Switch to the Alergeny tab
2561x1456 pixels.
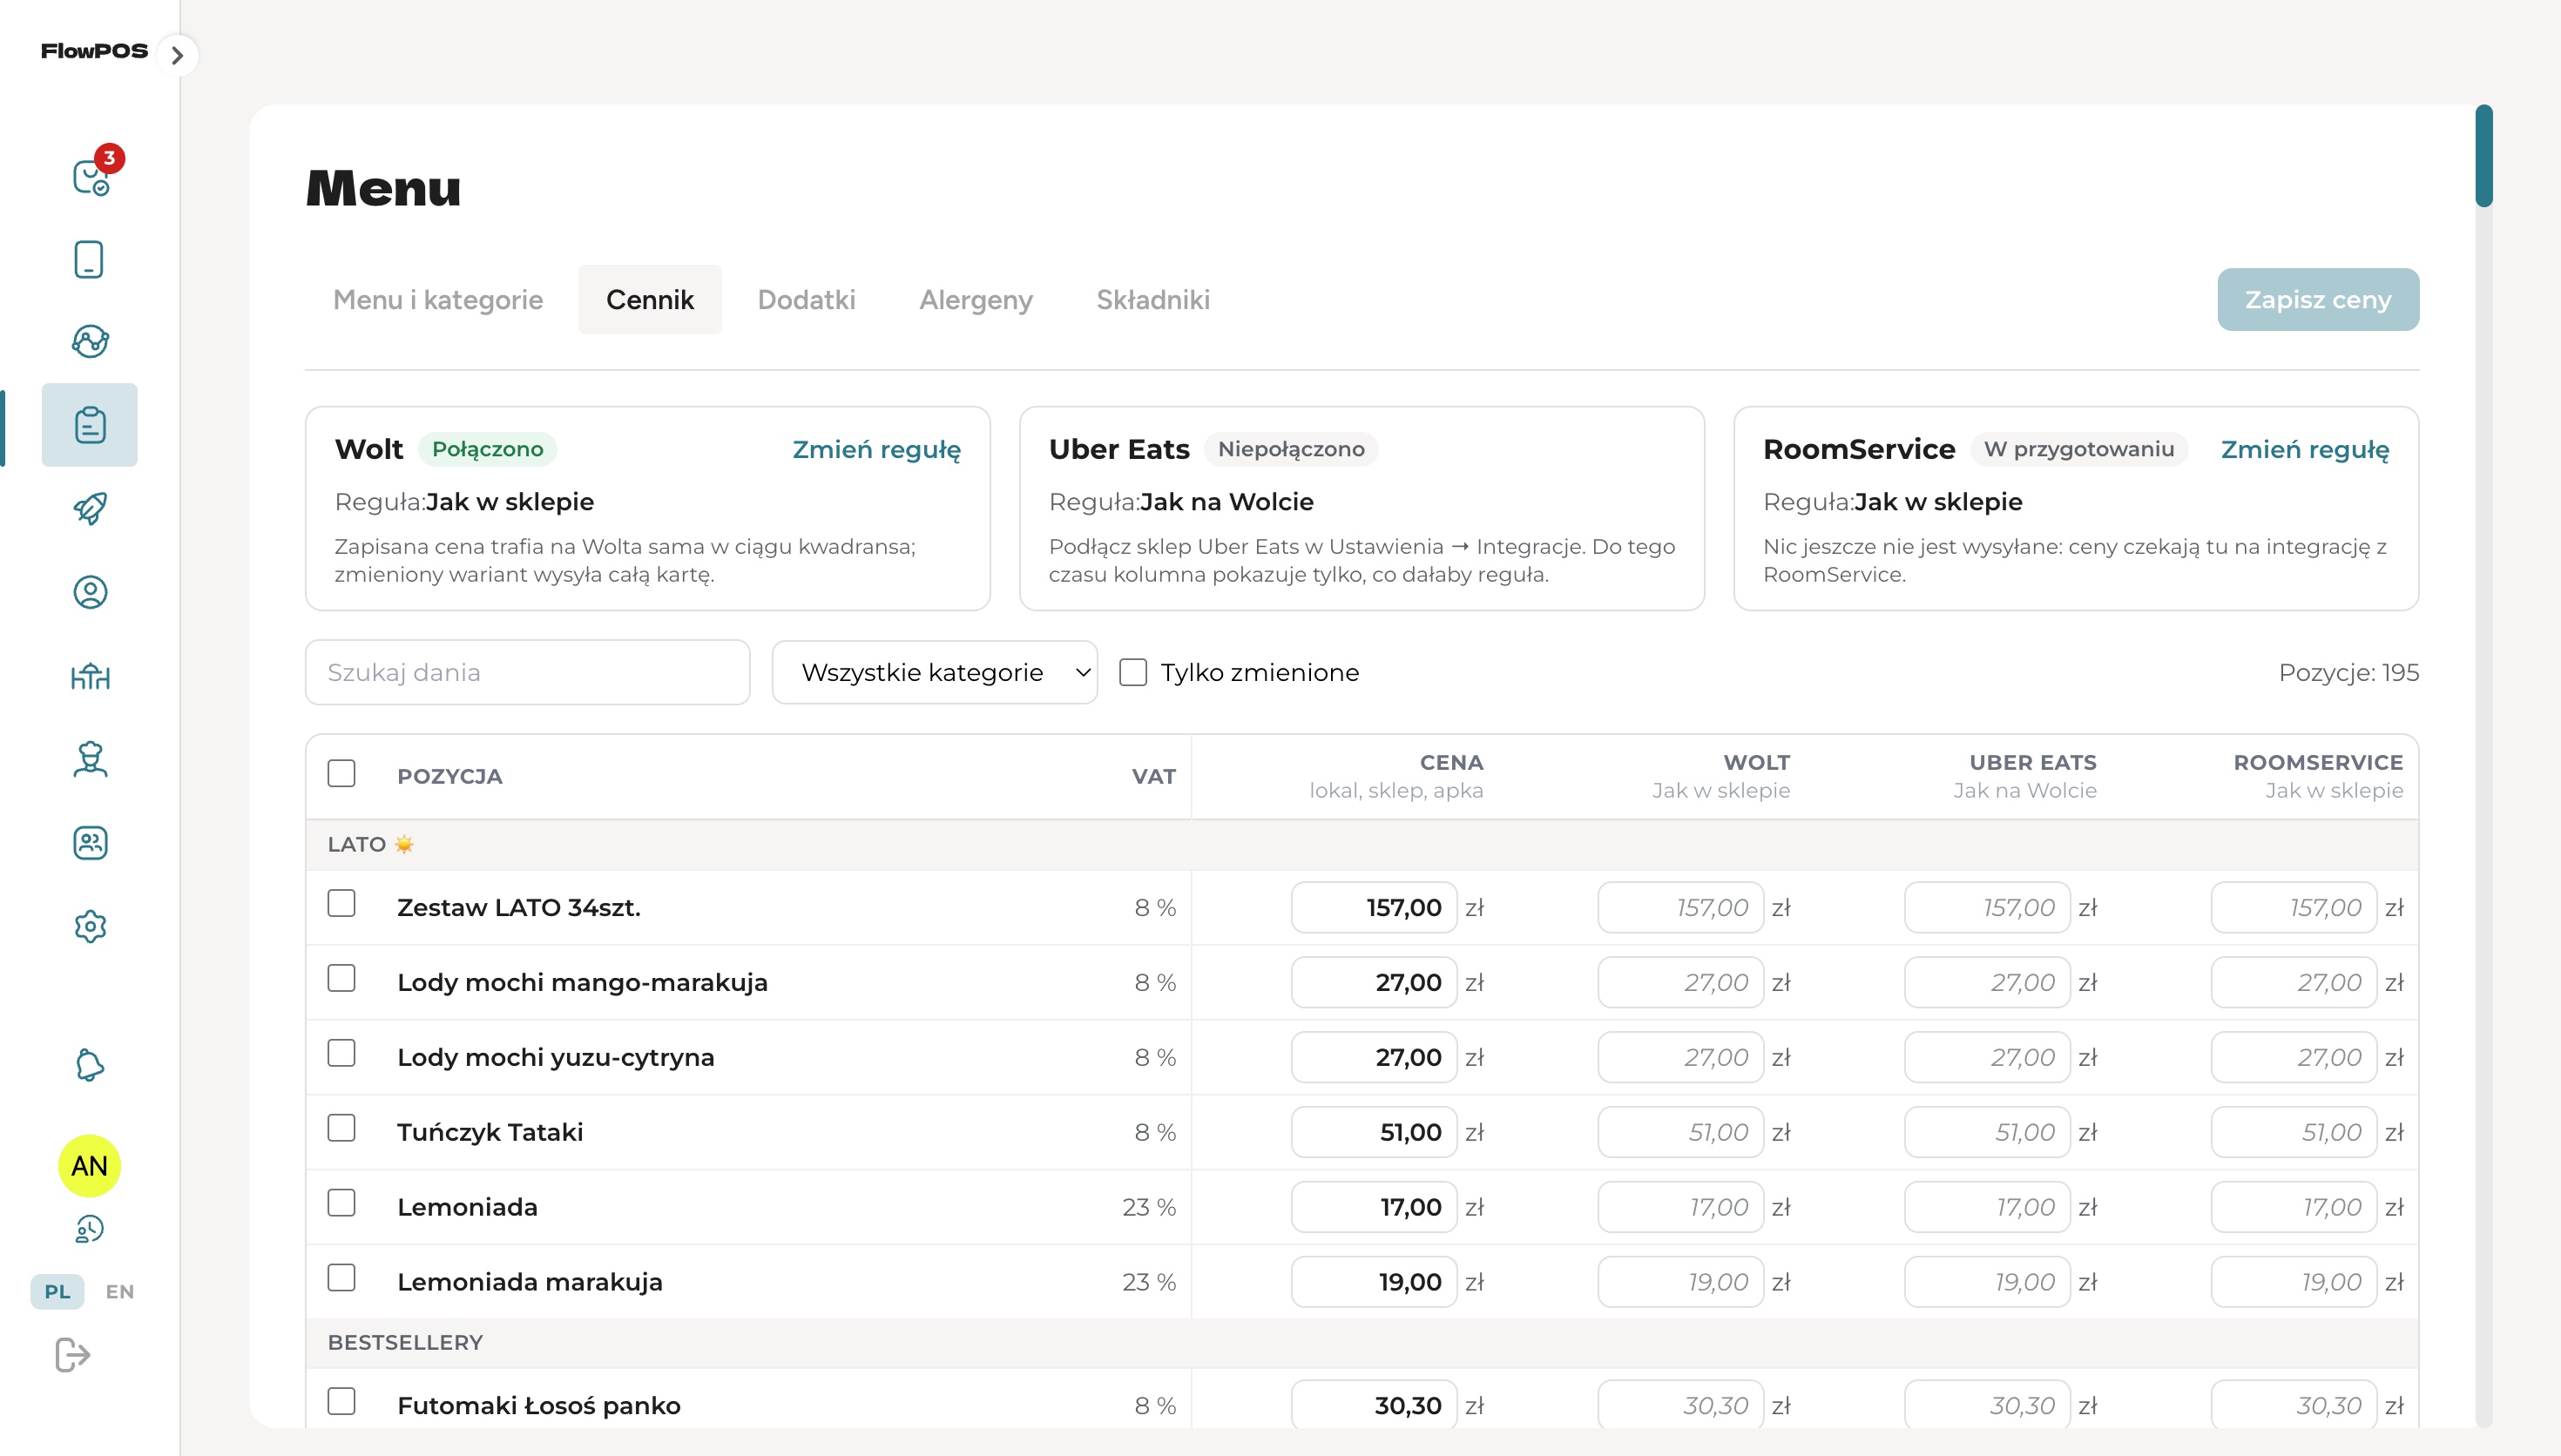click(x=975, y=300)
